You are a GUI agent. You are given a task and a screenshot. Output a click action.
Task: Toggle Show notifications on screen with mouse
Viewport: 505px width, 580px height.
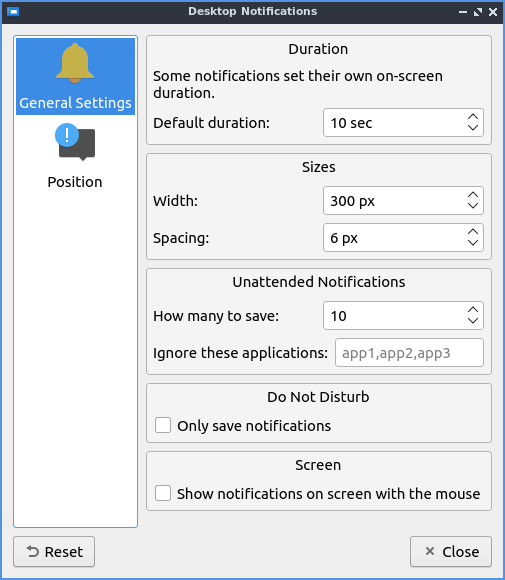pyautogui.click(x=163, y=493)
